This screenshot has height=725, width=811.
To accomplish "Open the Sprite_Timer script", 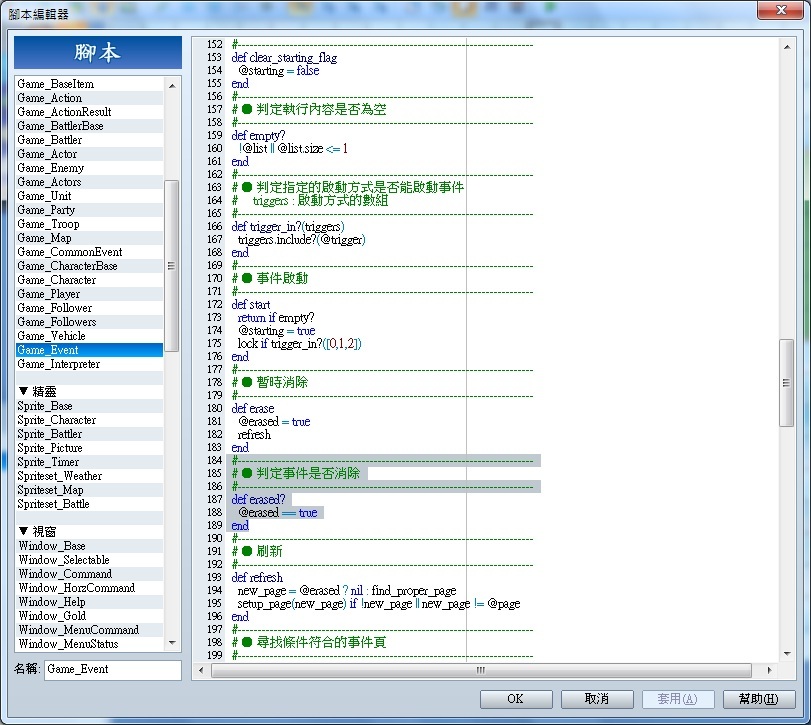I will 89,462.
